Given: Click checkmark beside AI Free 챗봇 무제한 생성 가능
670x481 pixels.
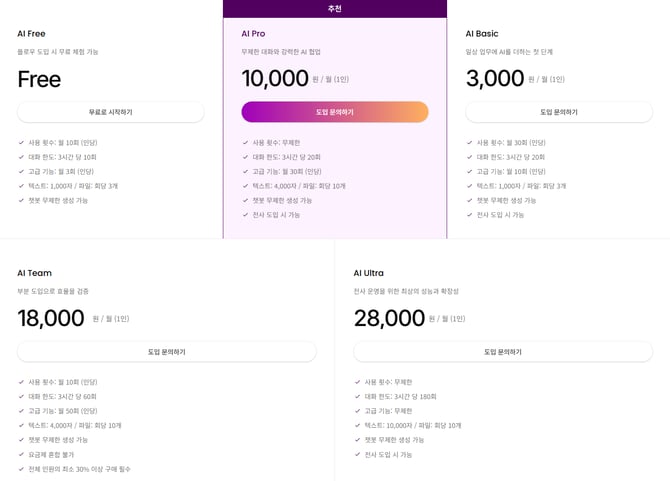Looking at the screenshot, I should click(x=21, y=200).
